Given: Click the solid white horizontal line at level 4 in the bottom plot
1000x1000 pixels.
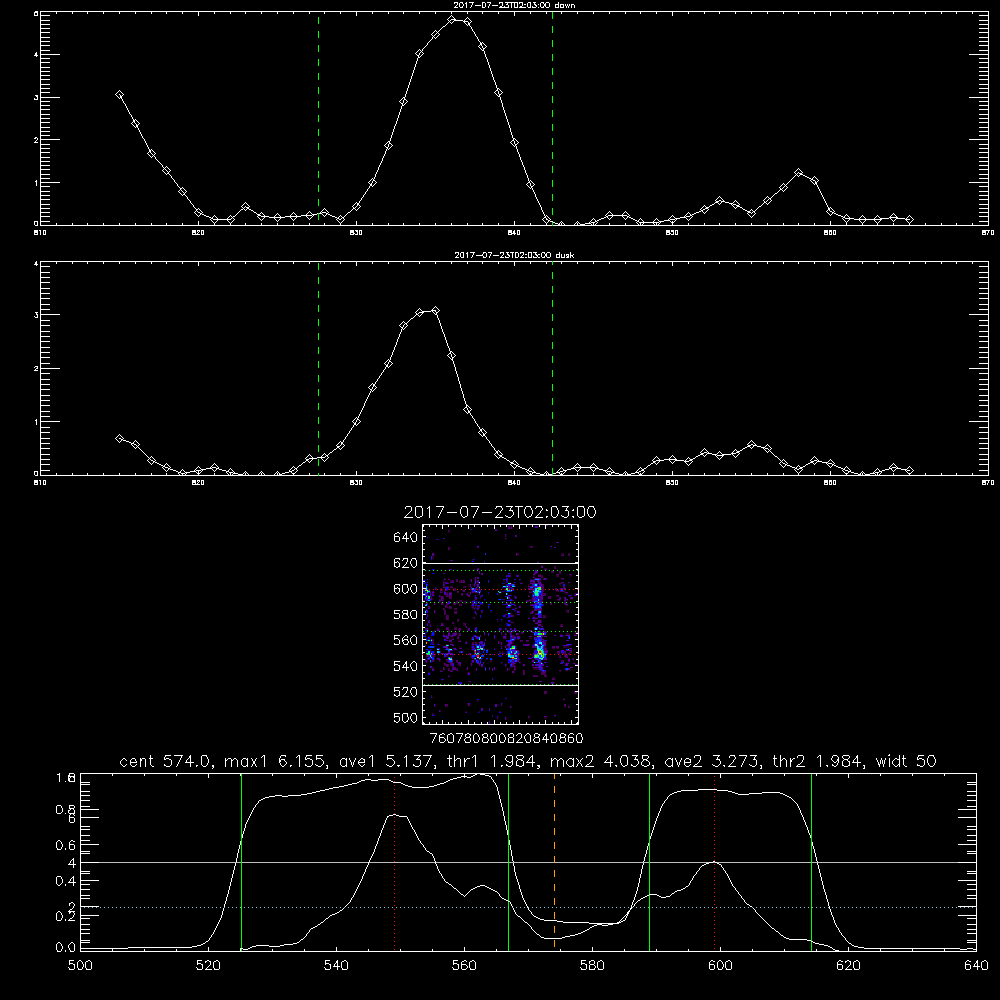Looking at the screenshot, I should (x=528, y=862).
